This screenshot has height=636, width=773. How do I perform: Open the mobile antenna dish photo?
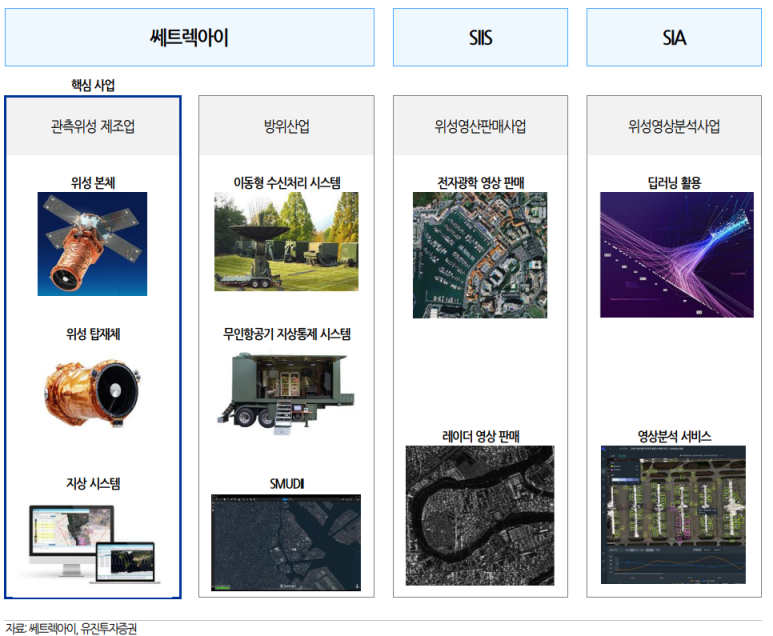(286, 242)
